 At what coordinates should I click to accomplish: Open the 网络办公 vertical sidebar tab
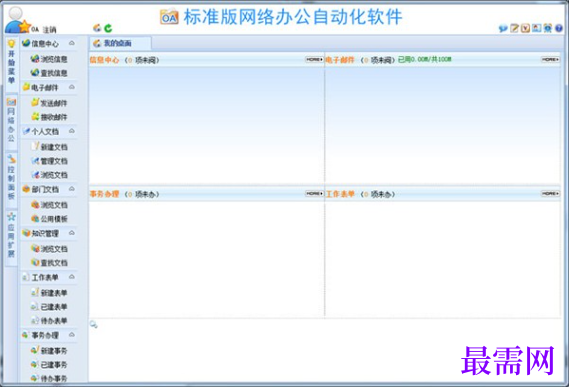coord(11,121)
